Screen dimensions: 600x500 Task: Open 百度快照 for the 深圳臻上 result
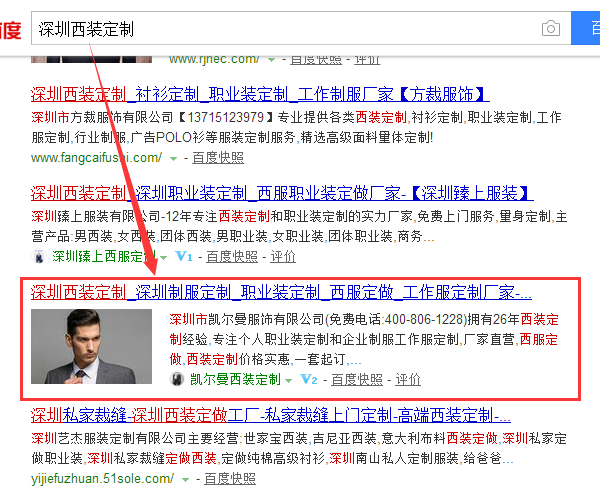tap(232, 256)
